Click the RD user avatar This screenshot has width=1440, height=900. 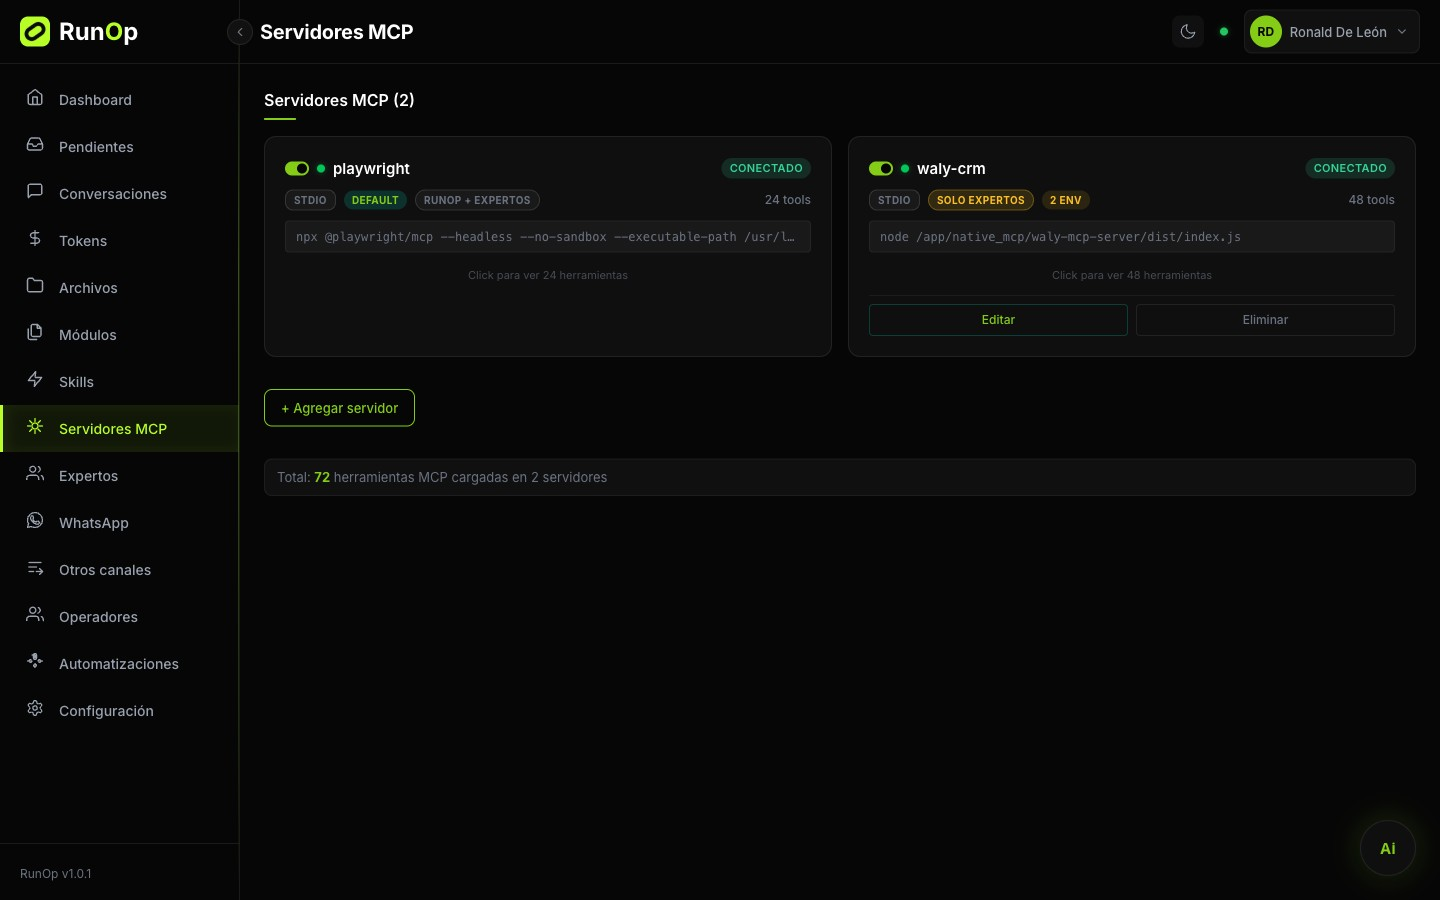tap(1266, 32)
